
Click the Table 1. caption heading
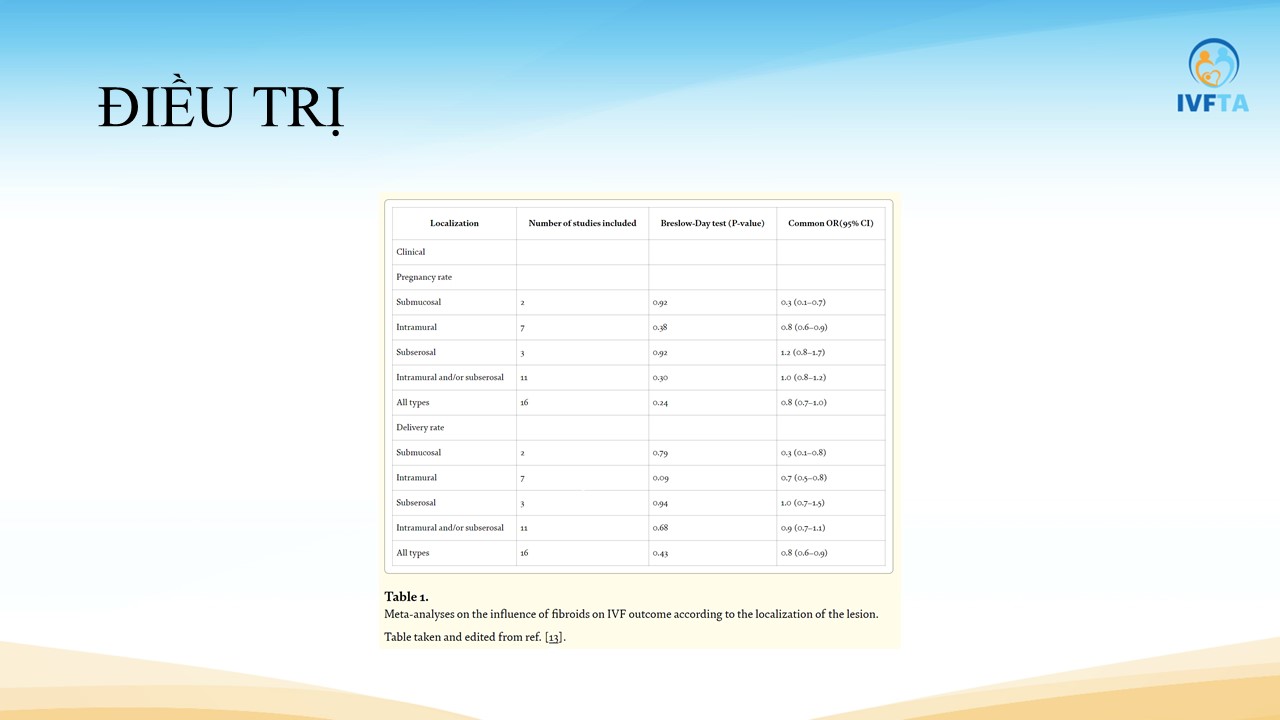coord(406,597)
